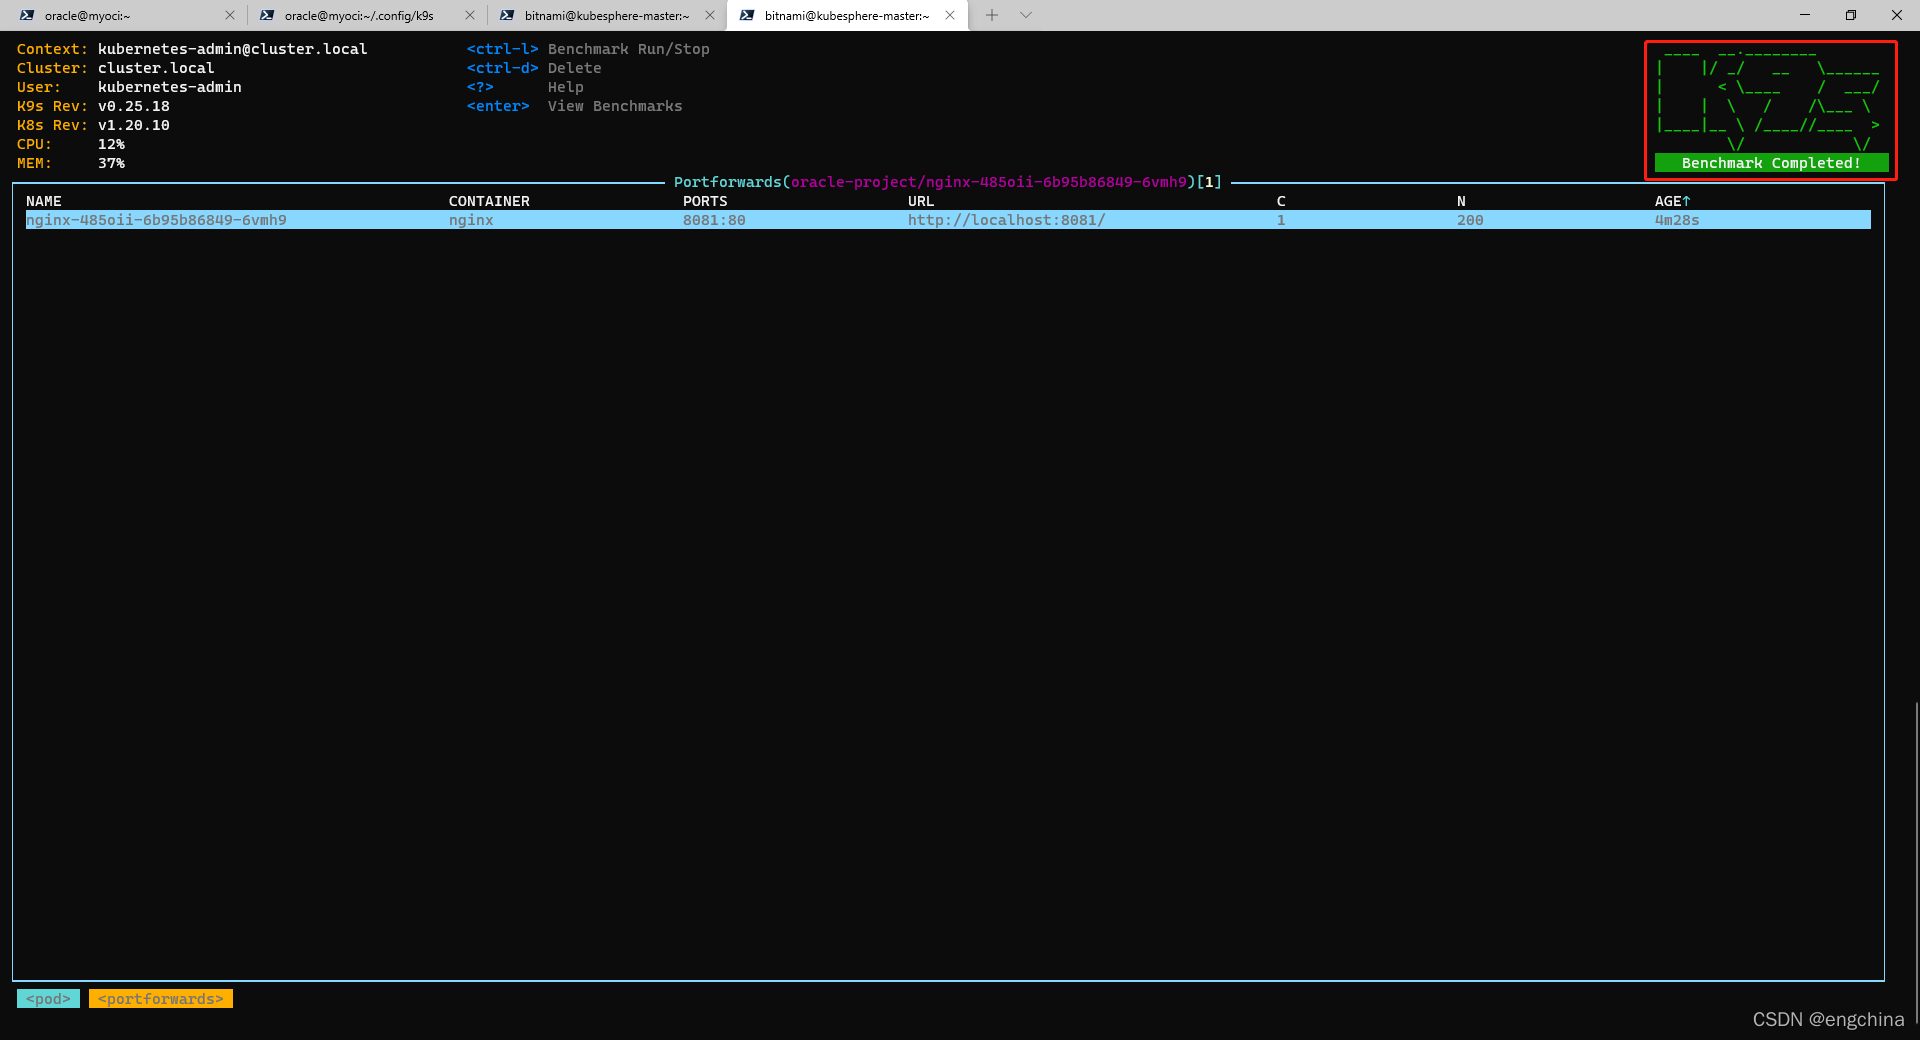
Task: Click the CPU usage value 12%
Action: [x=111, y=144]
